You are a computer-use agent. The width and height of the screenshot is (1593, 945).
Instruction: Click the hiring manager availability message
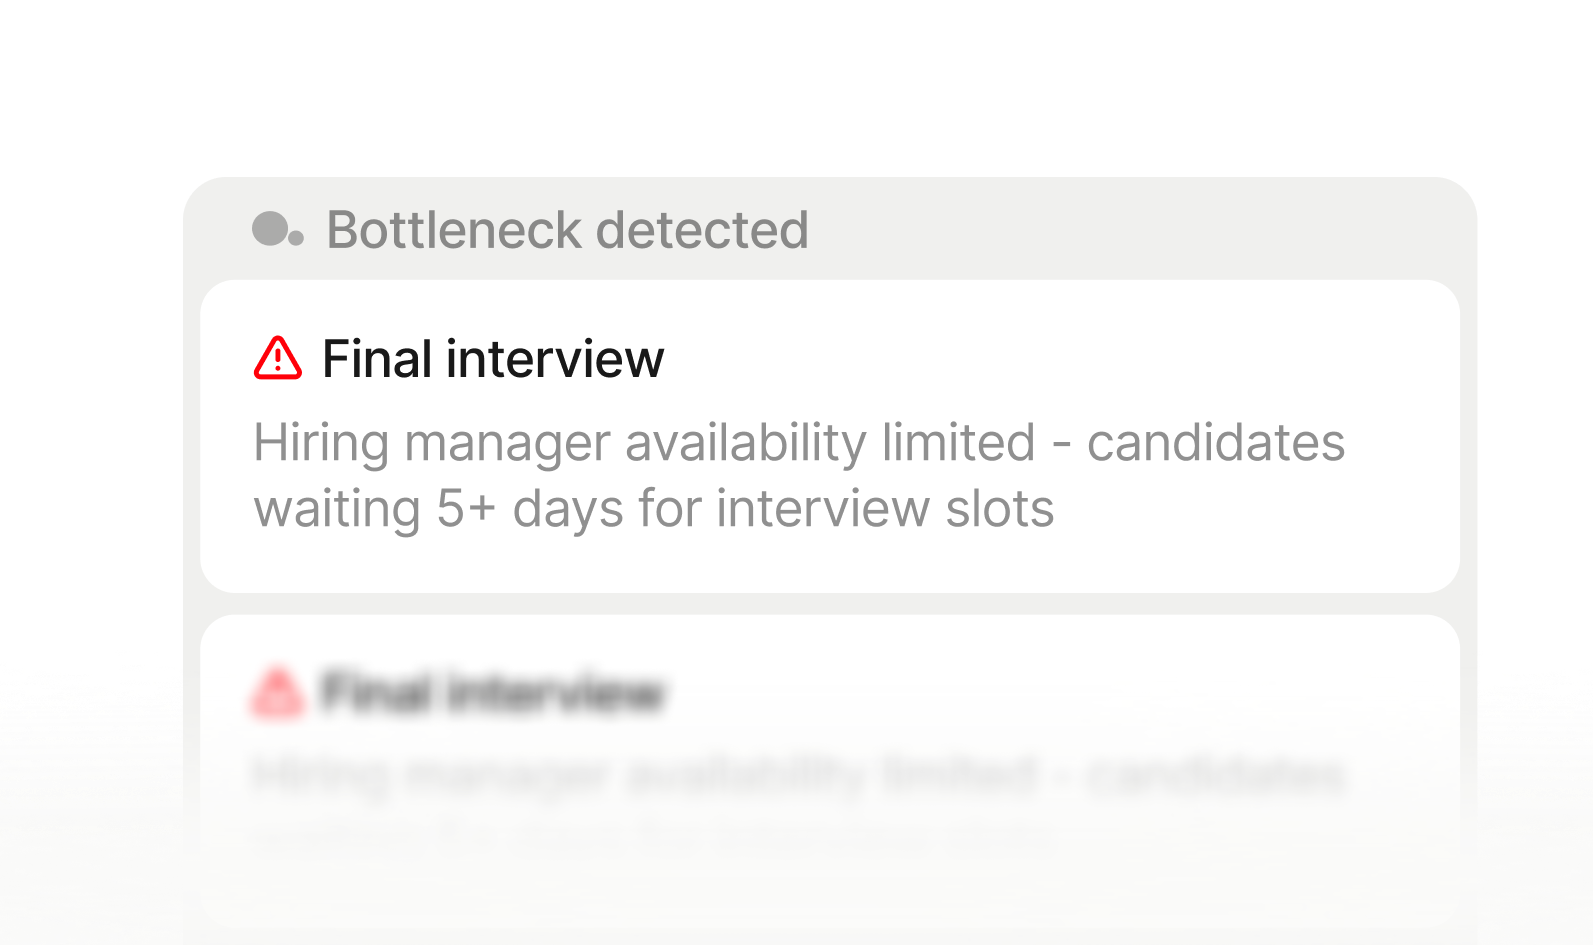pyautogui.click(x=800, y=443)
